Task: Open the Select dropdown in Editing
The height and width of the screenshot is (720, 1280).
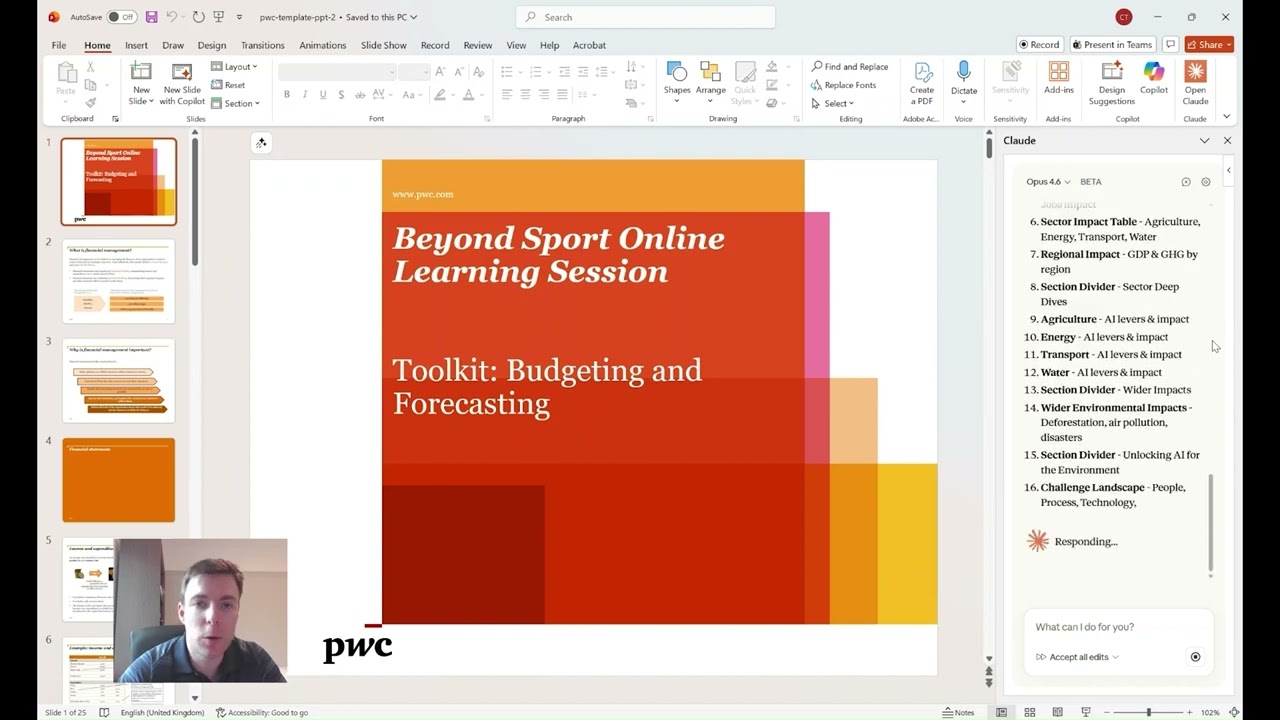Action: point(832,103)
